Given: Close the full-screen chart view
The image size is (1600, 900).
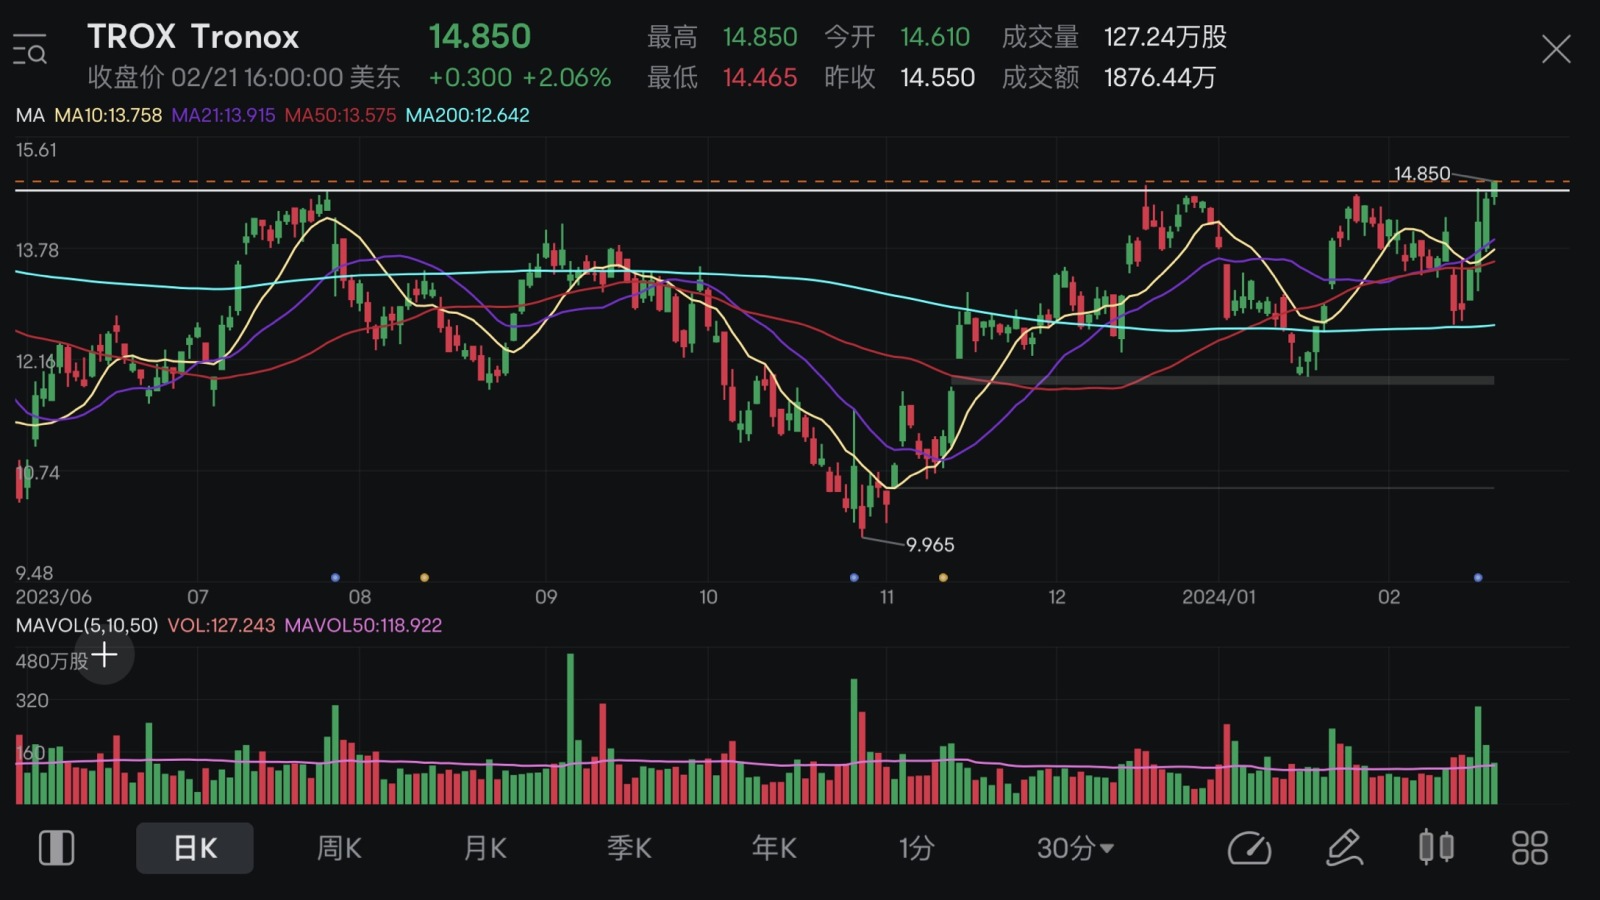Looking at the screenshot, I should tap(1556, 49).
